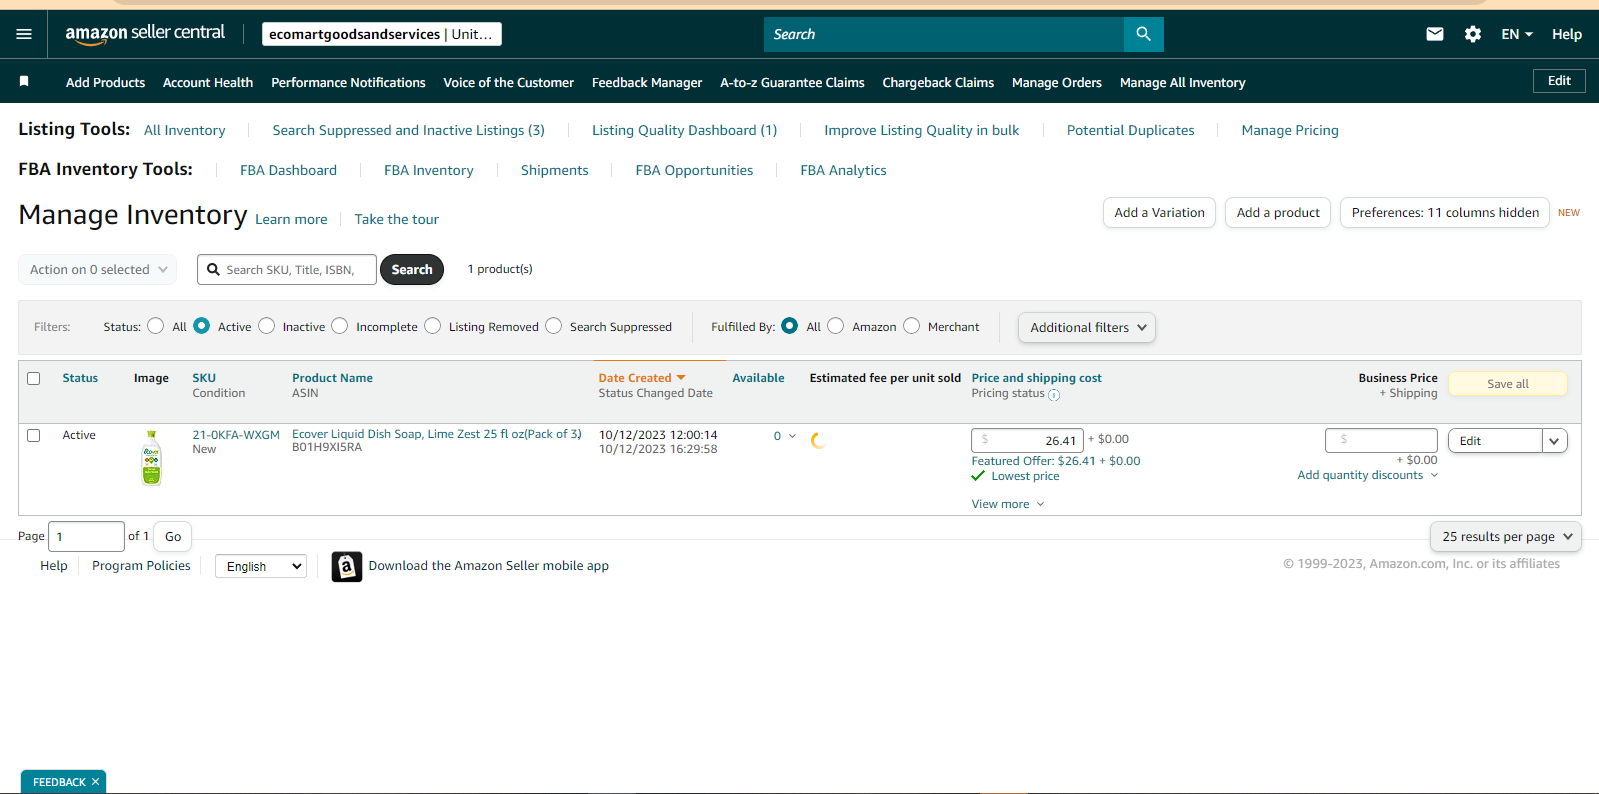This screenshot has width=1599, height=794.
Task: Click the price field showing 26.41
Action: (x=1027, y=440)
